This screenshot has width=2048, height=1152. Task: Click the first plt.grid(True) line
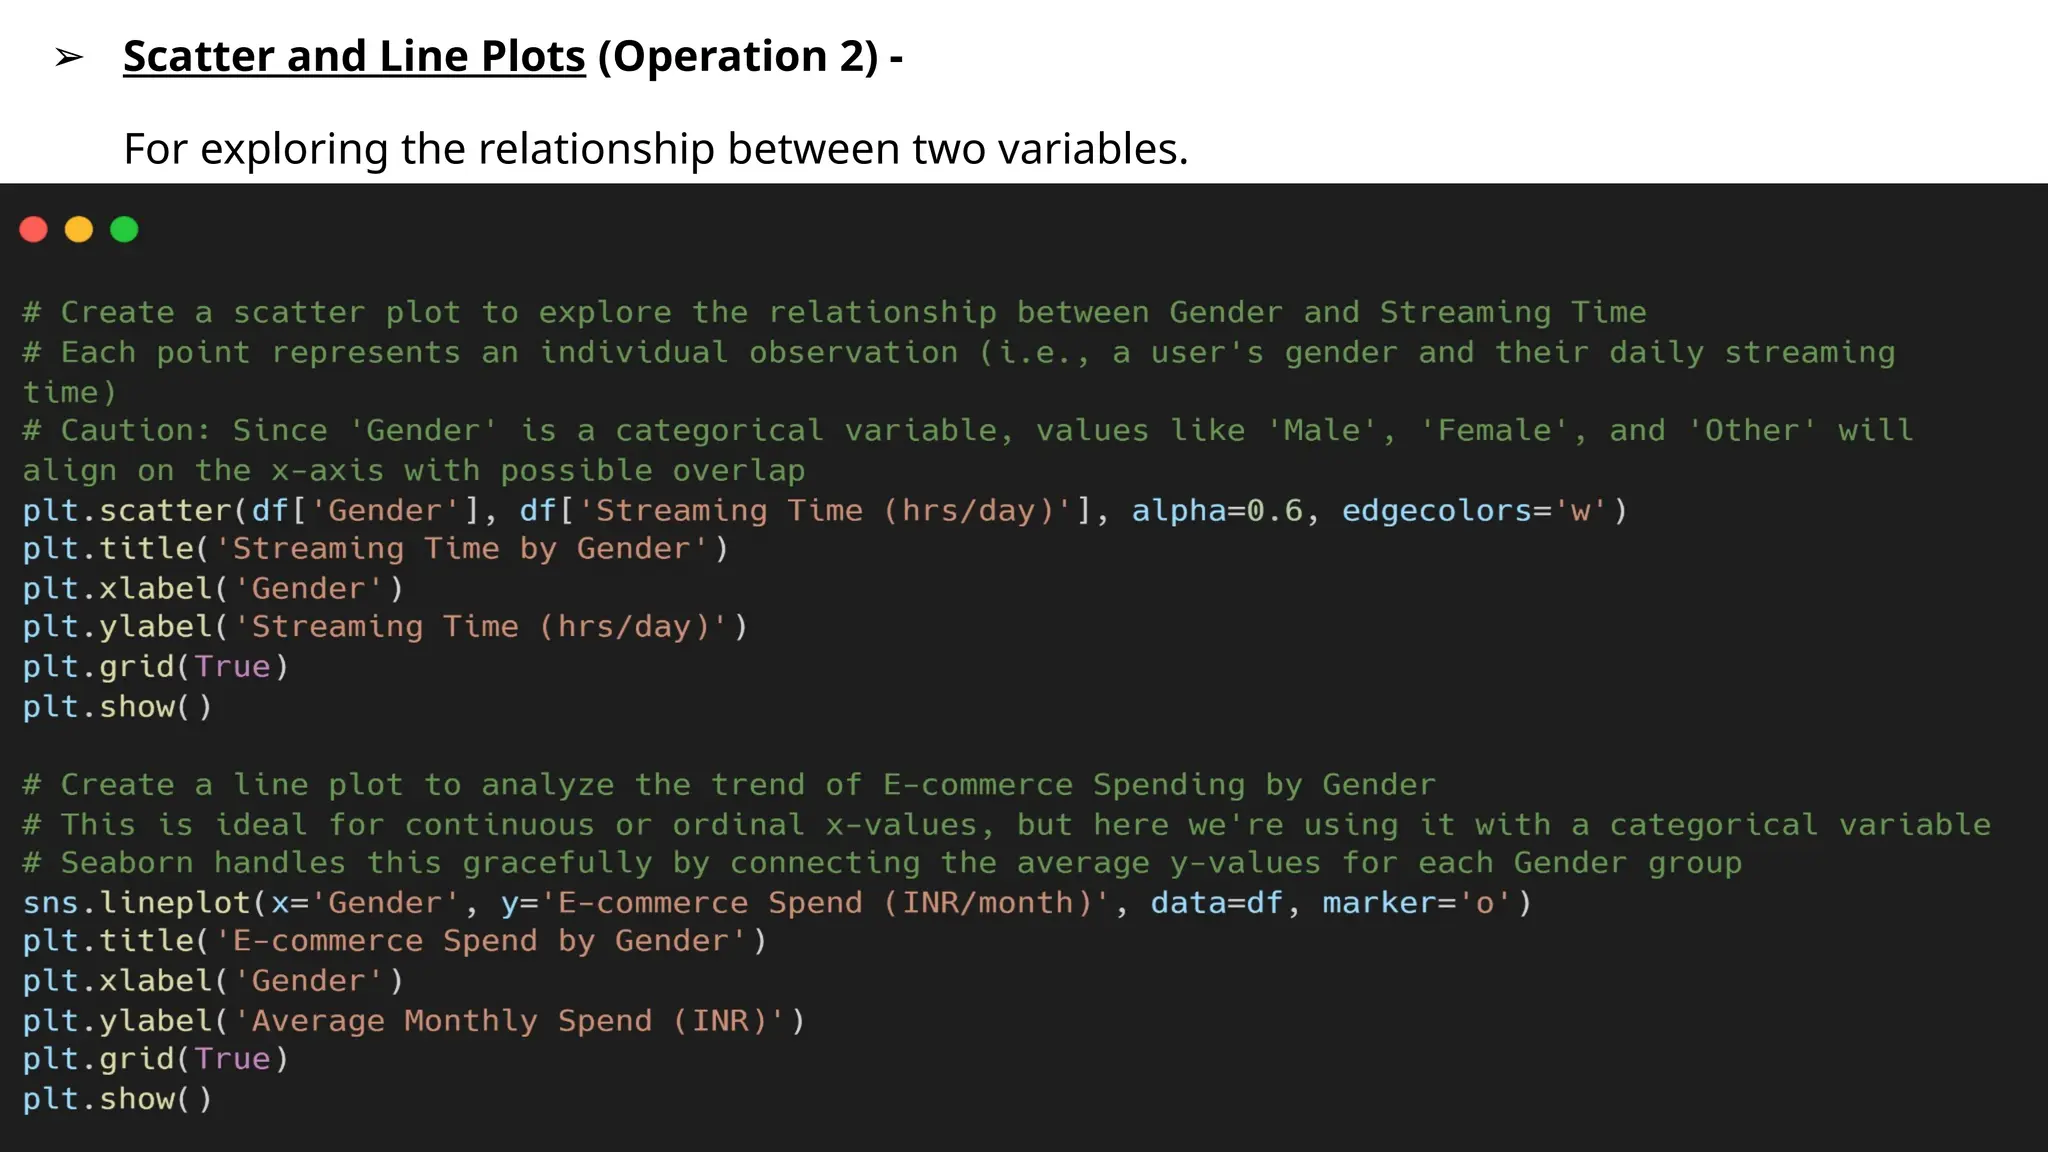click(x=156, y=667)
